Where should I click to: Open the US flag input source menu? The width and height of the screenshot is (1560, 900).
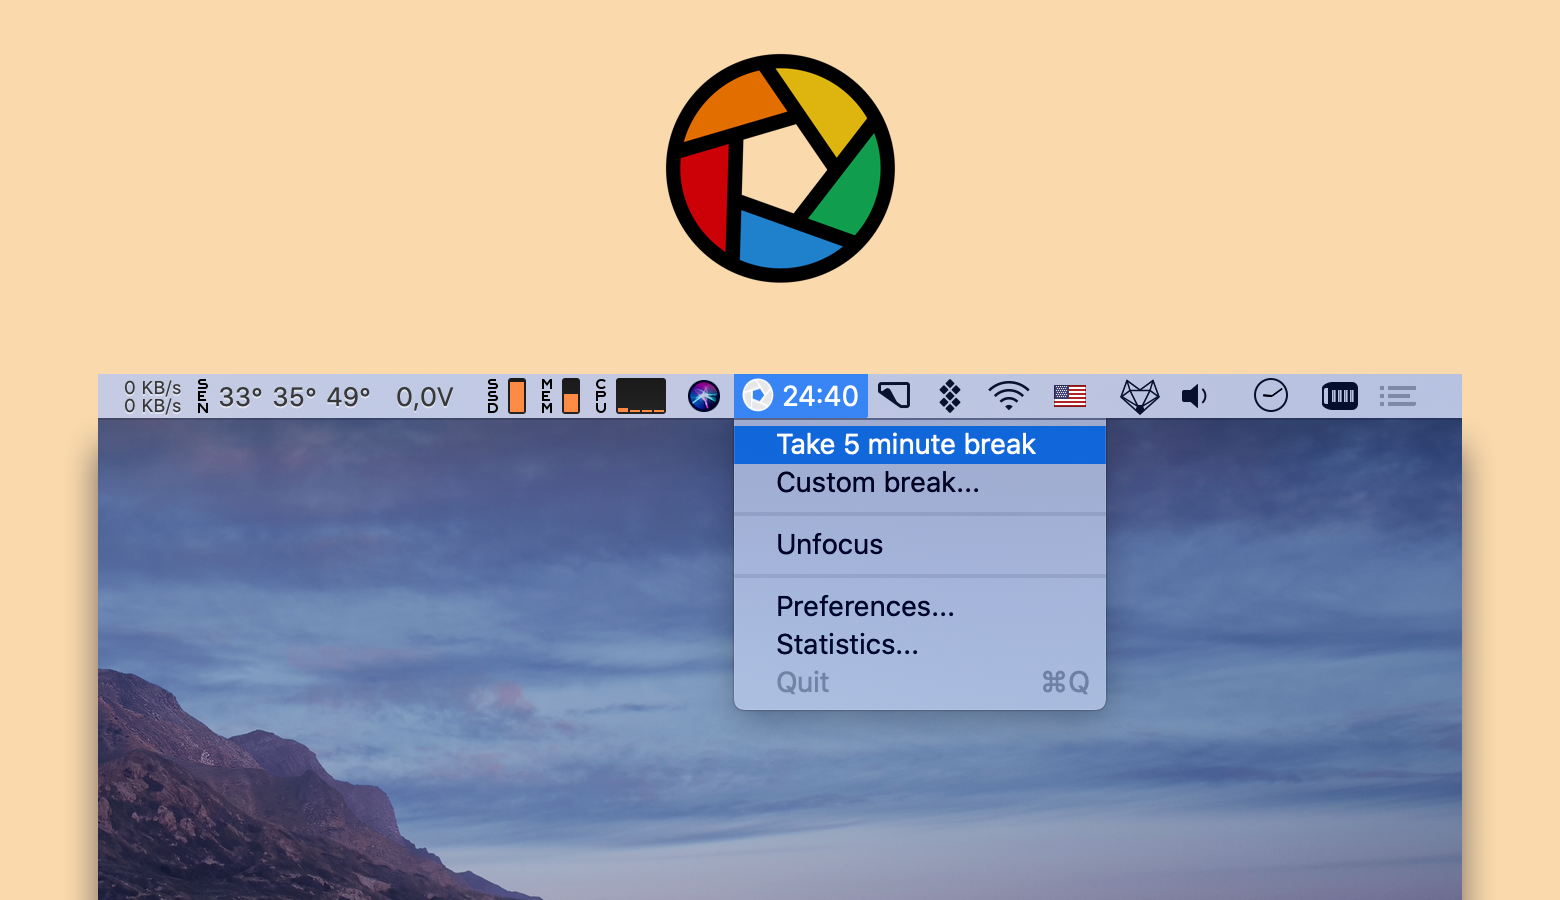[x=1070, y=396]
